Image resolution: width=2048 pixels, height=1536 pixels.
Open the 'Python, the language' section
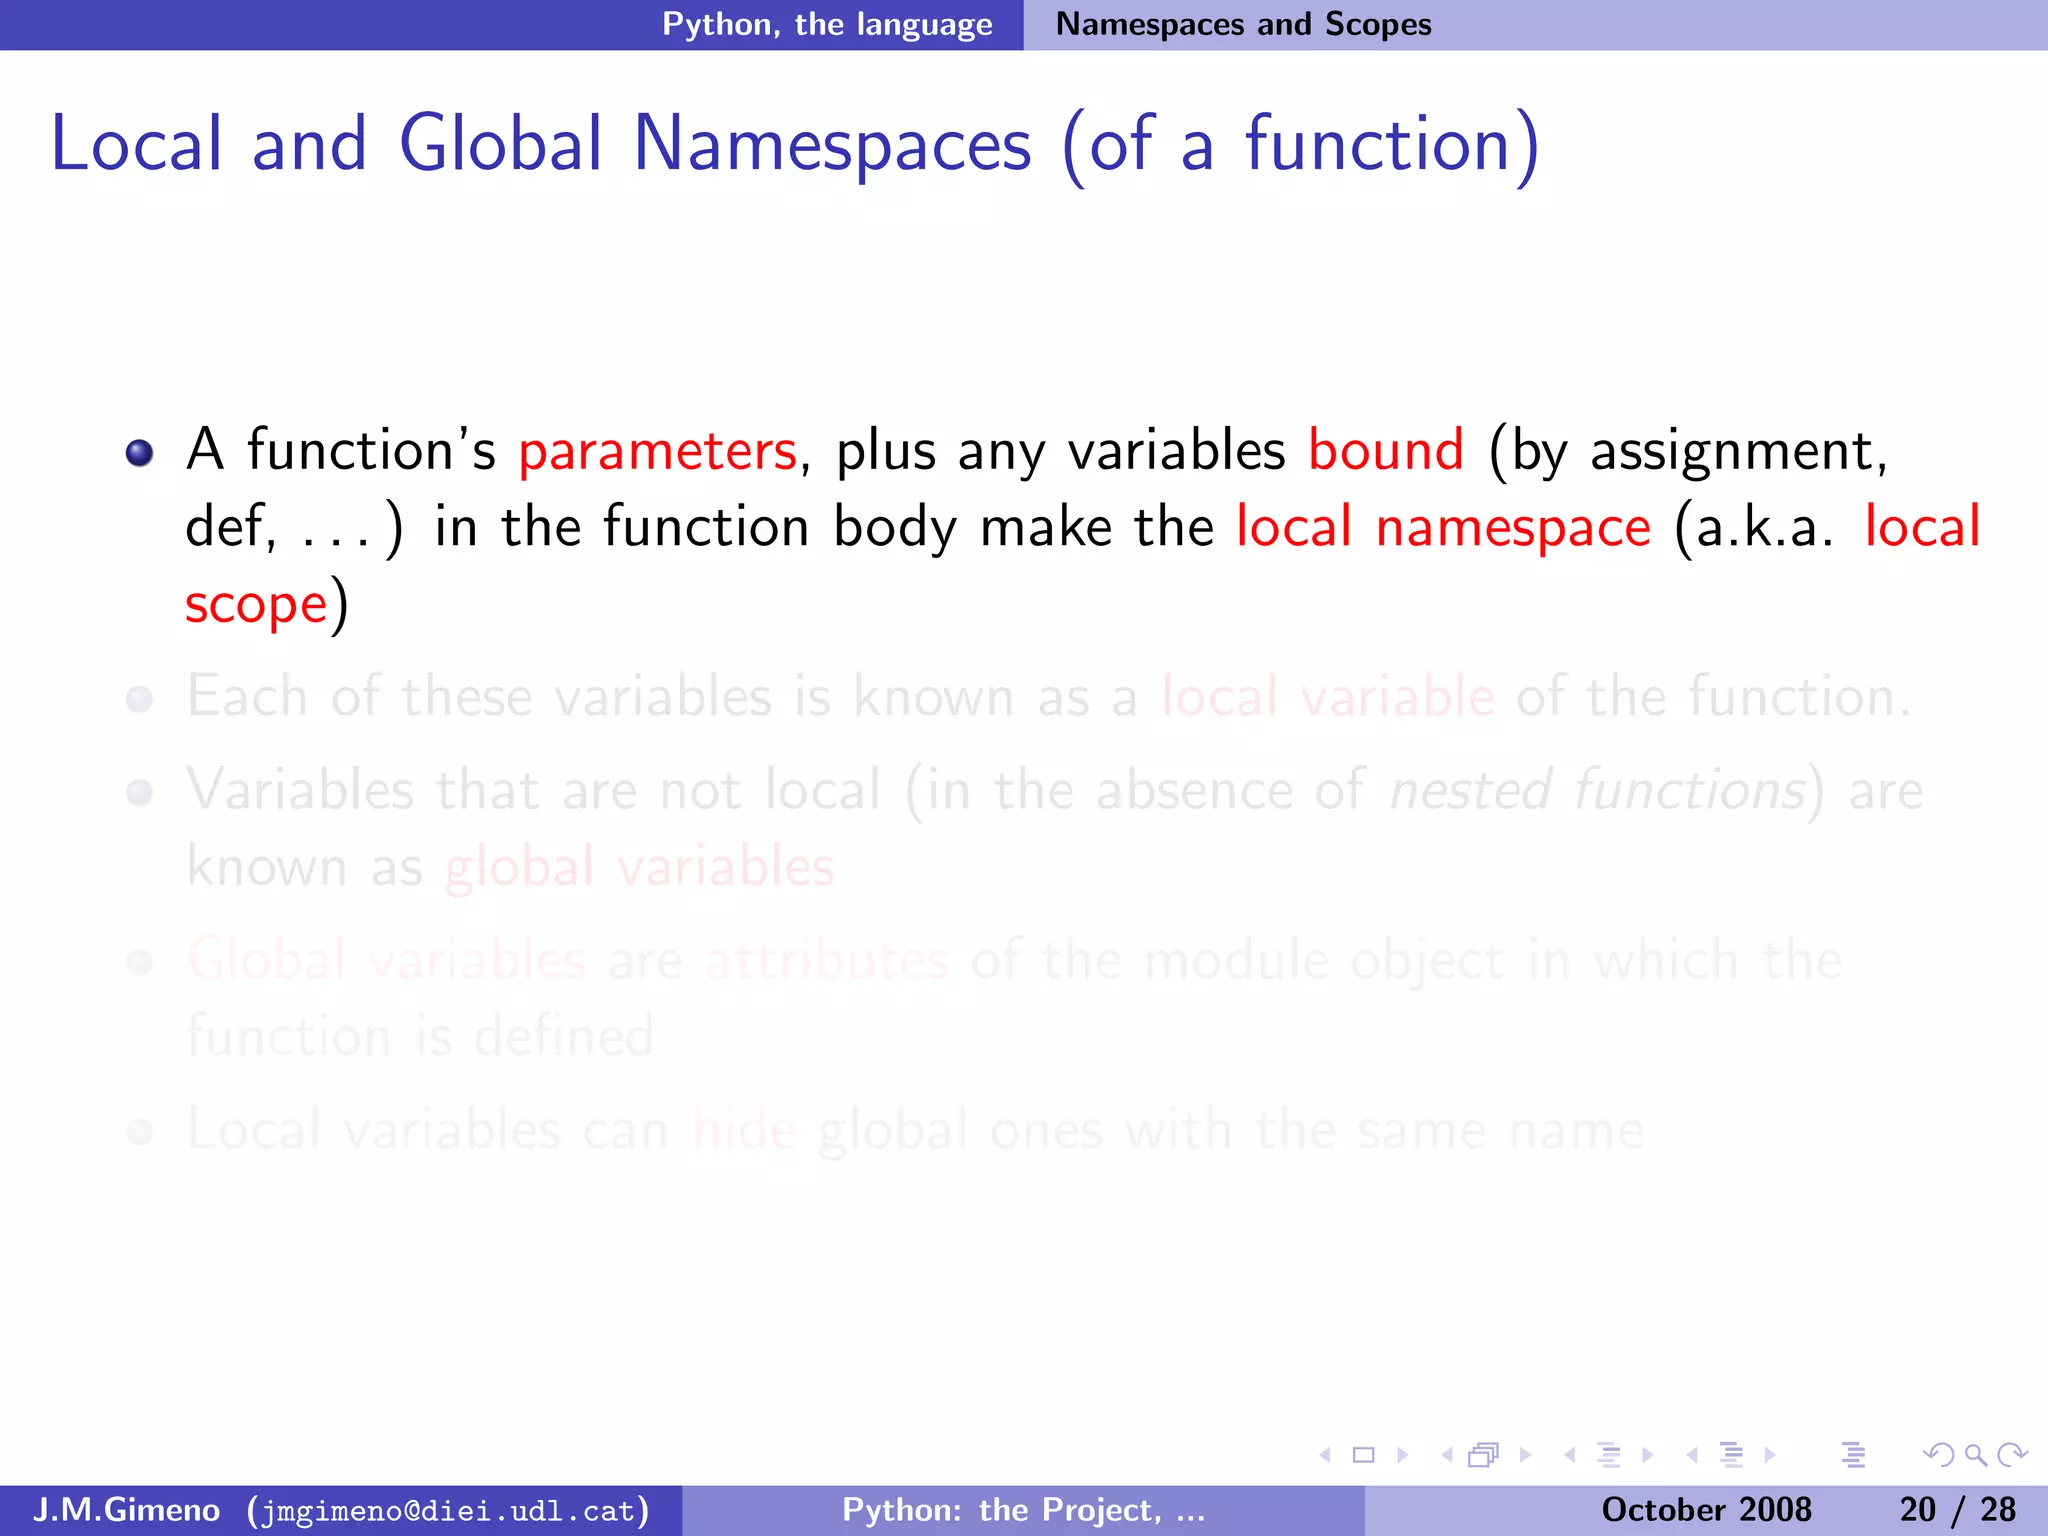(827, 24)
